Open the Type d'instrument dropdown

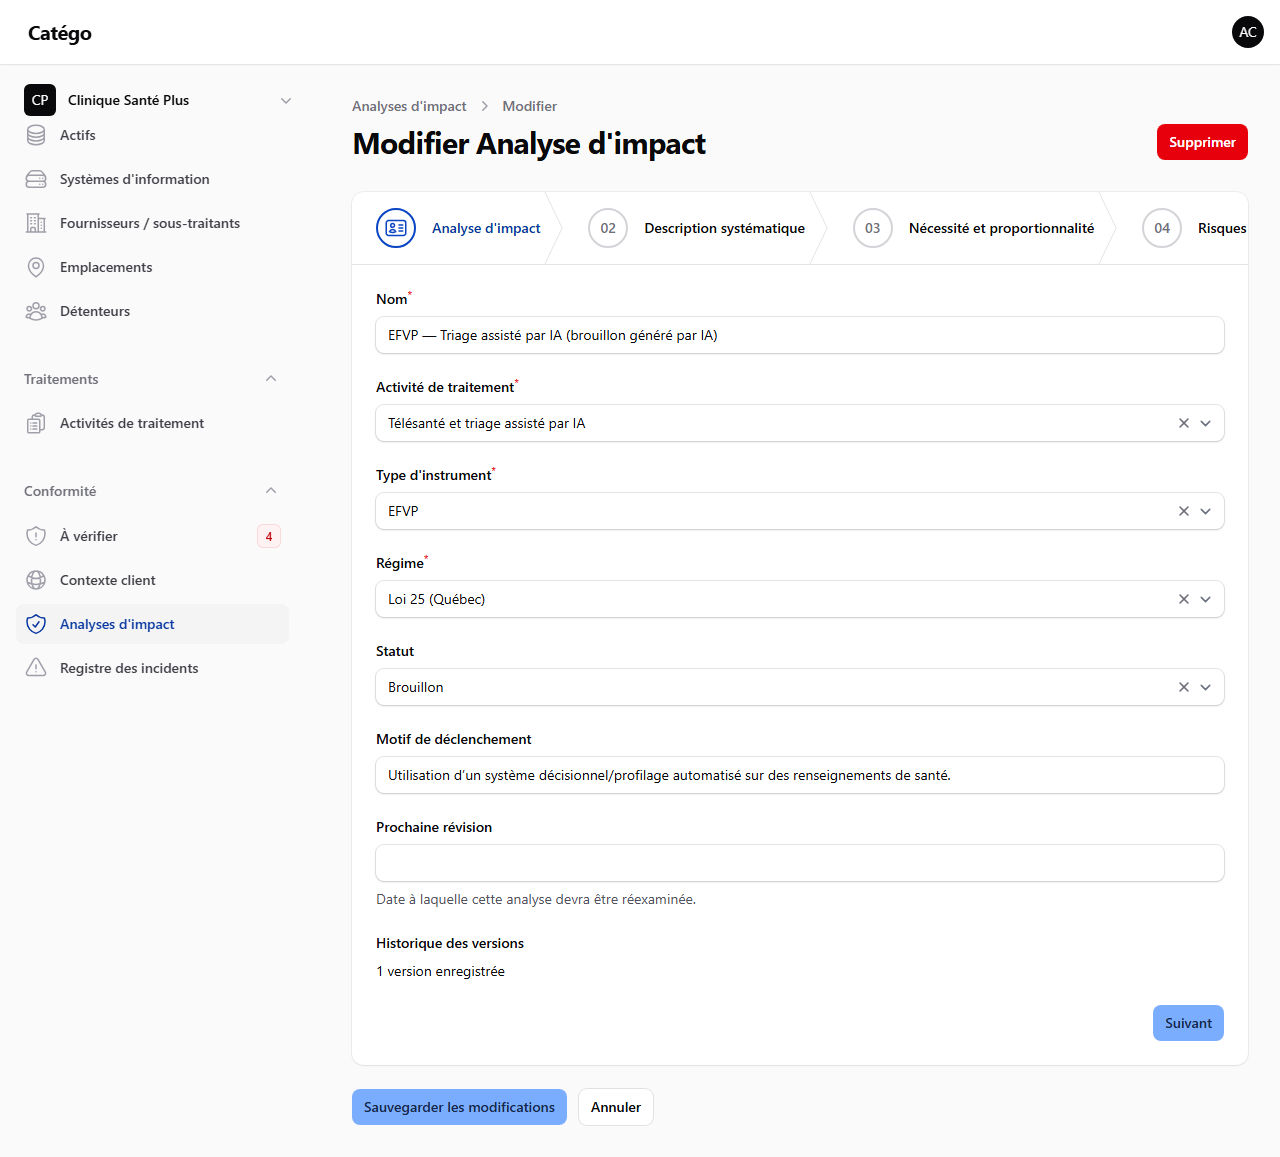coord(1206,511)
